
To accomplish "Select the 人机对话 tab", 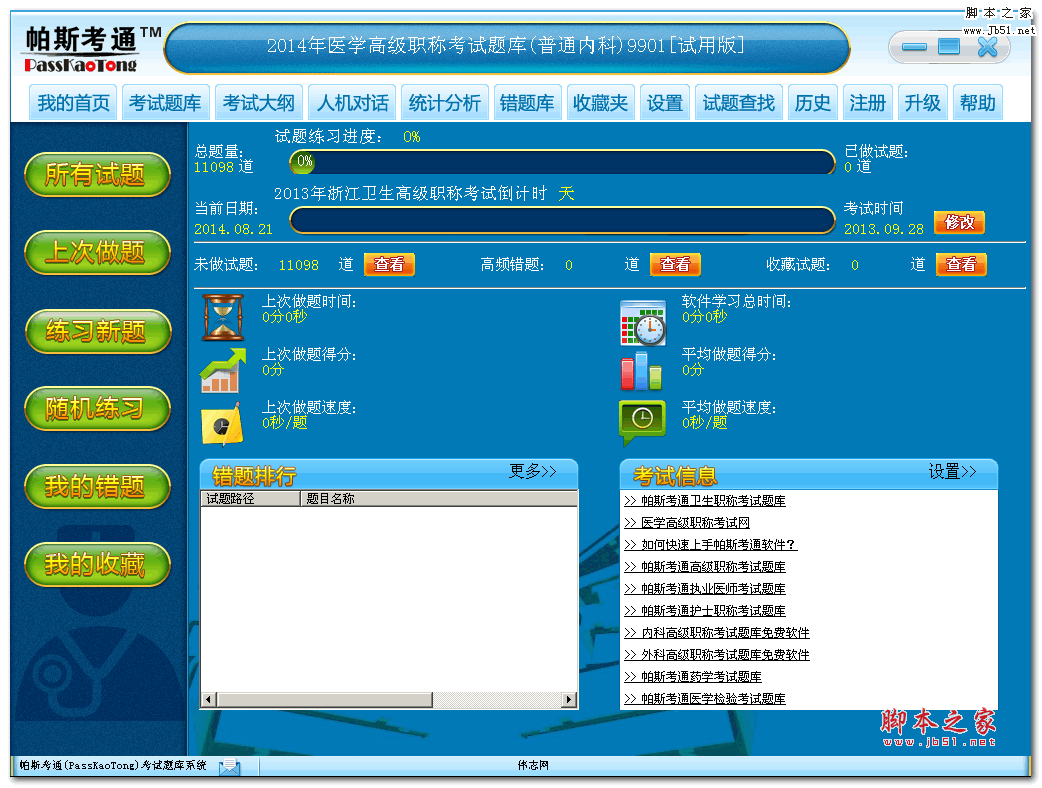I will click(352, 103).
